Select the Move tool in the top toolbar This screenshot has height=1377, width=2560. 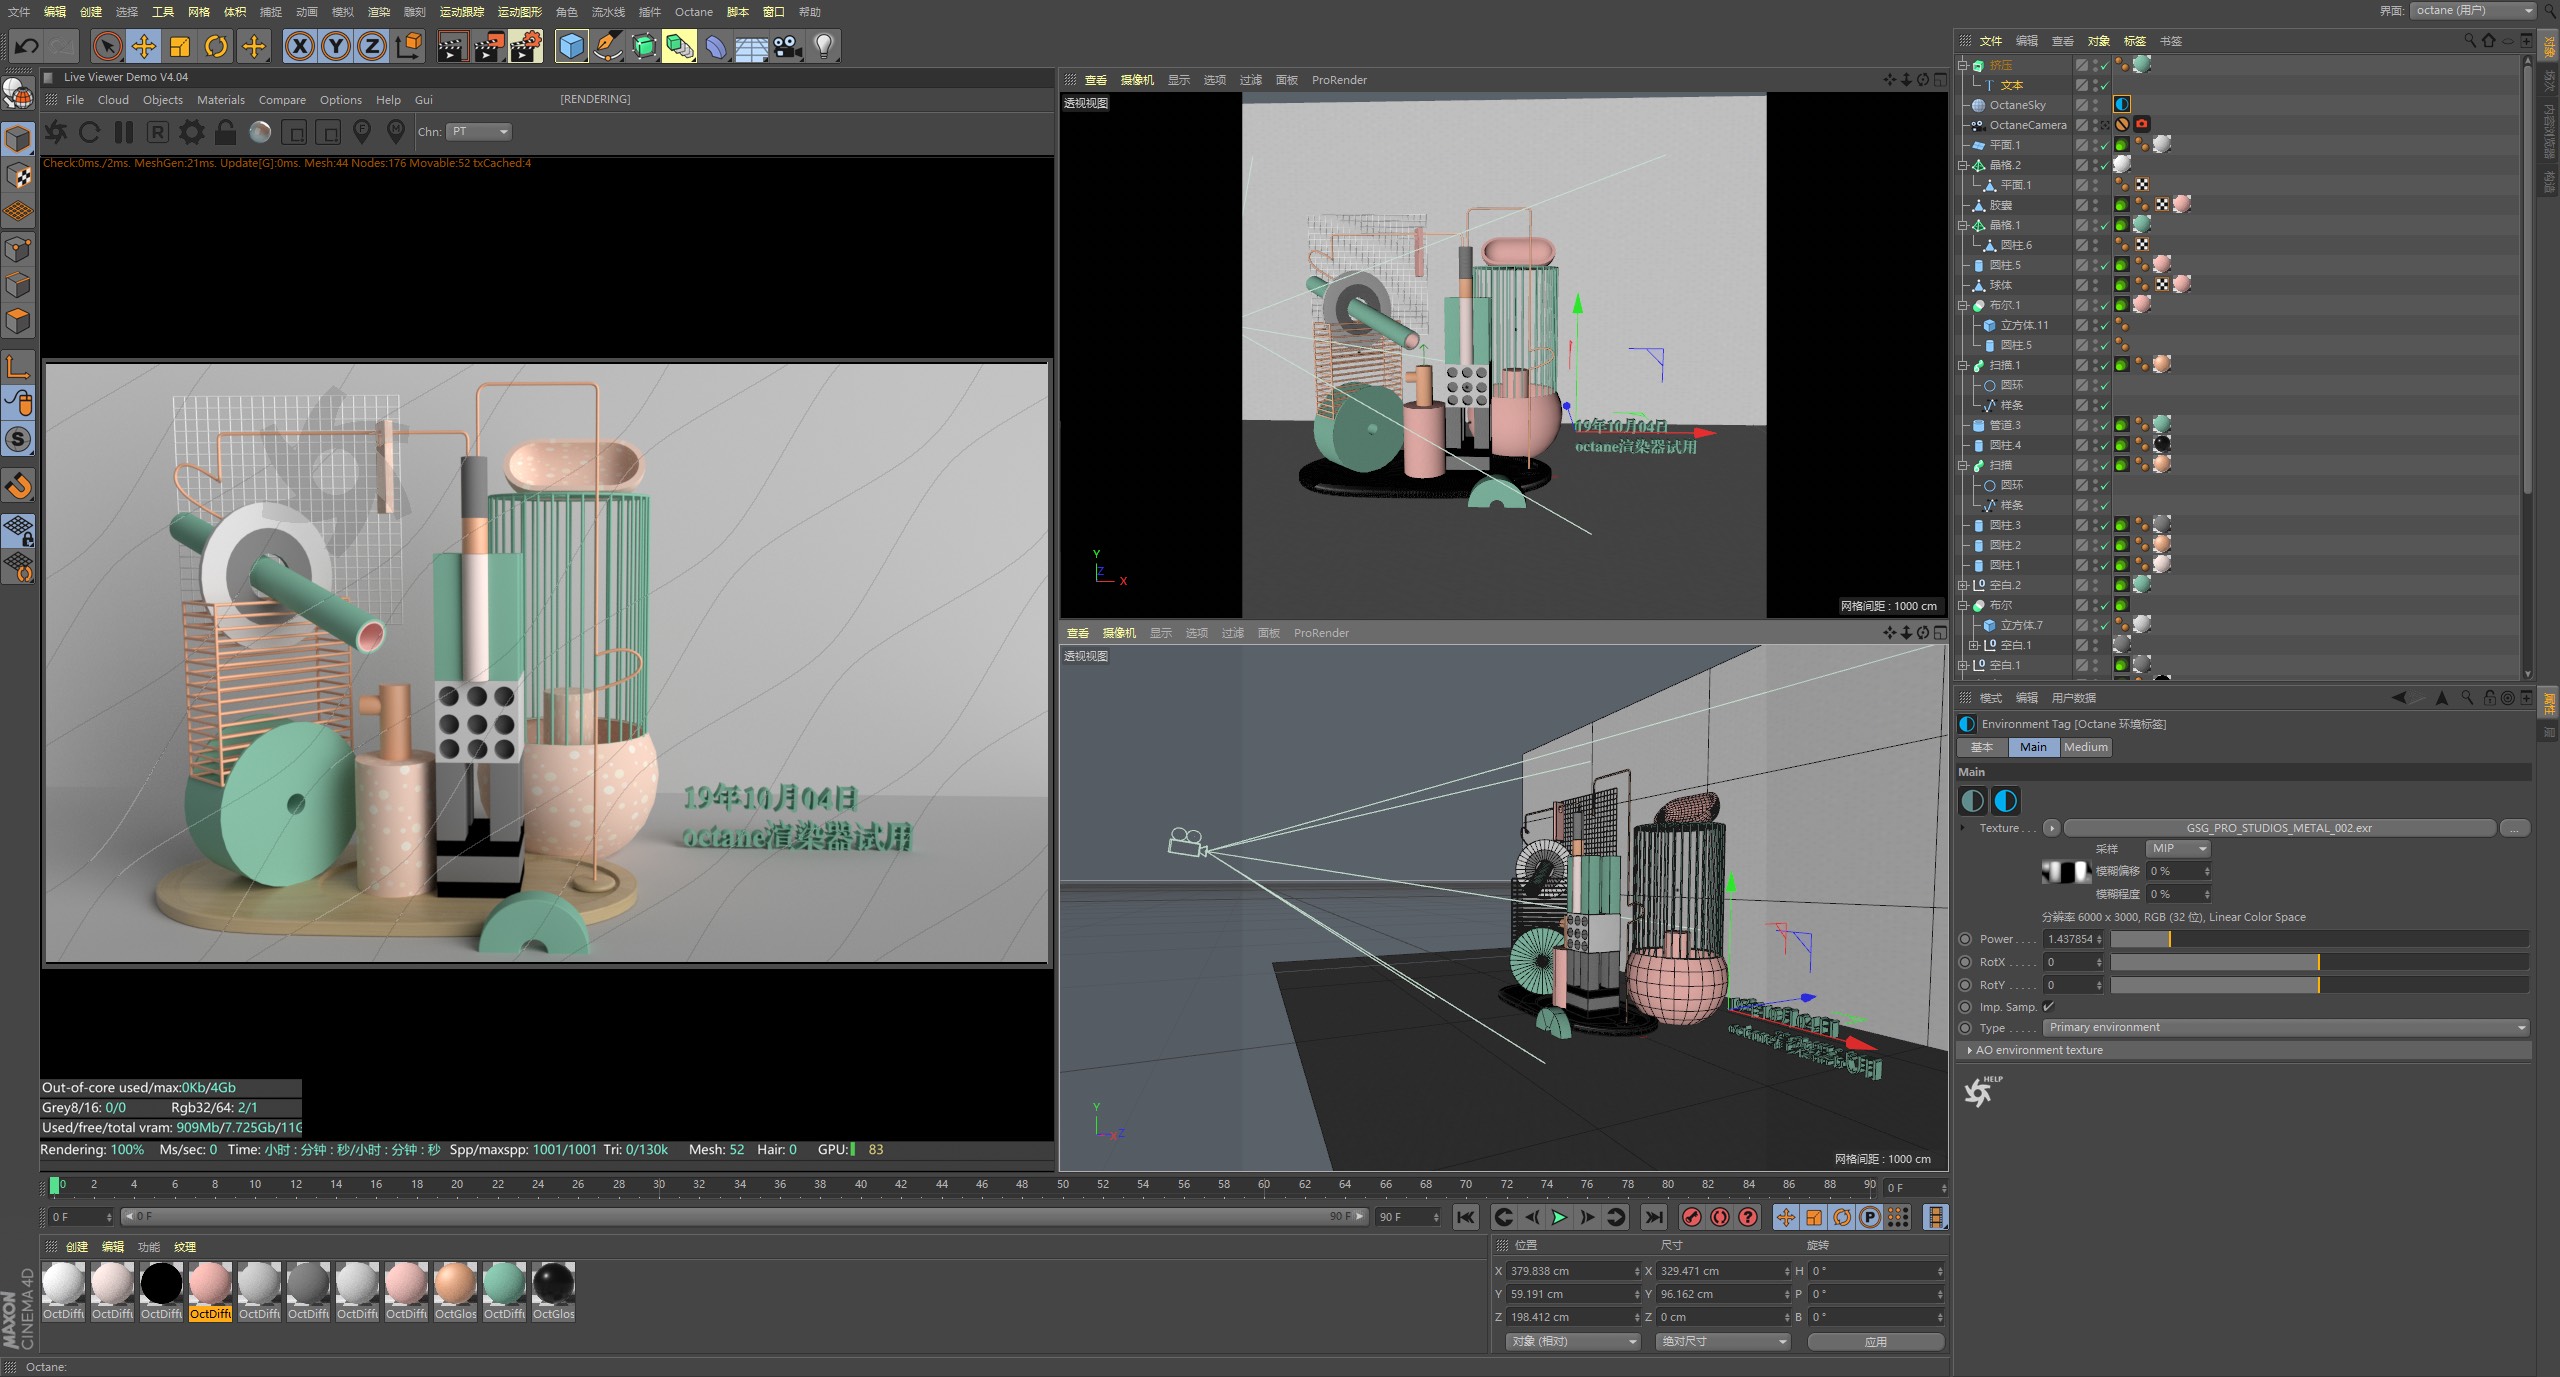point(144,46)
